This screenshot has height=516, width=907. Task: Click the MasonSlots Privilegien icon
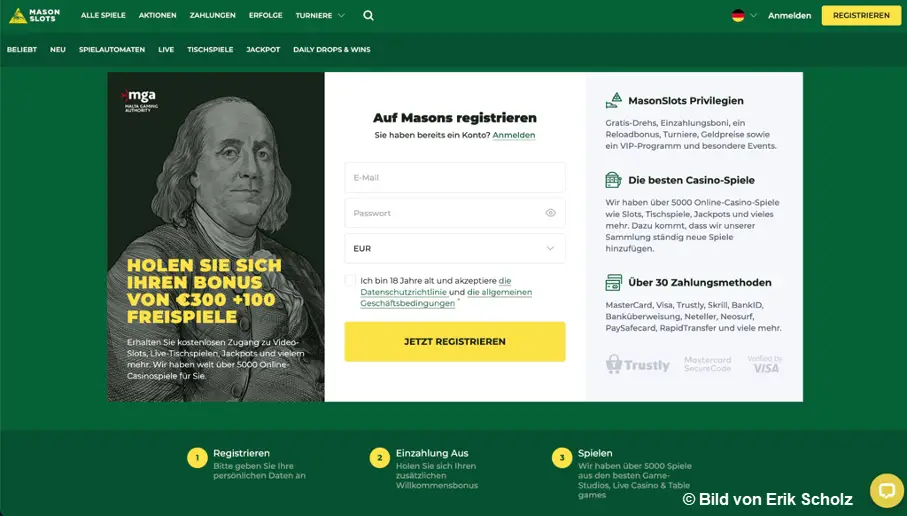click(x=614, y=101)
